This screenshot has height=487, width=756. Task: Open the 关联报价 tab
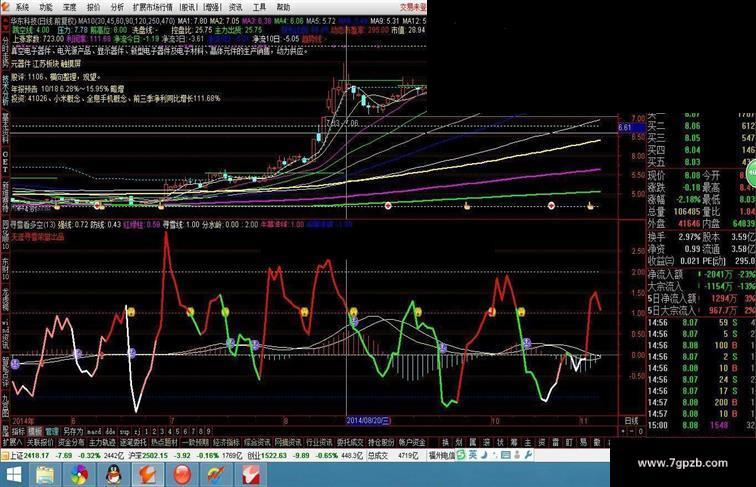40,442
